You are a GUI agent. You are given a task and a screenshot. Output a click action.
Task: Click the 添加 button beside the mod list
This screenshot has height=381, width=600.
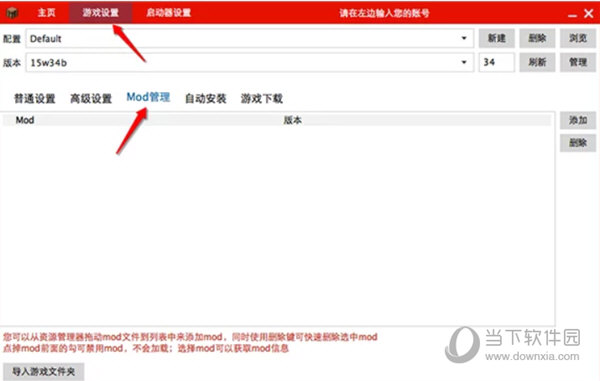[x=578, y=120]
